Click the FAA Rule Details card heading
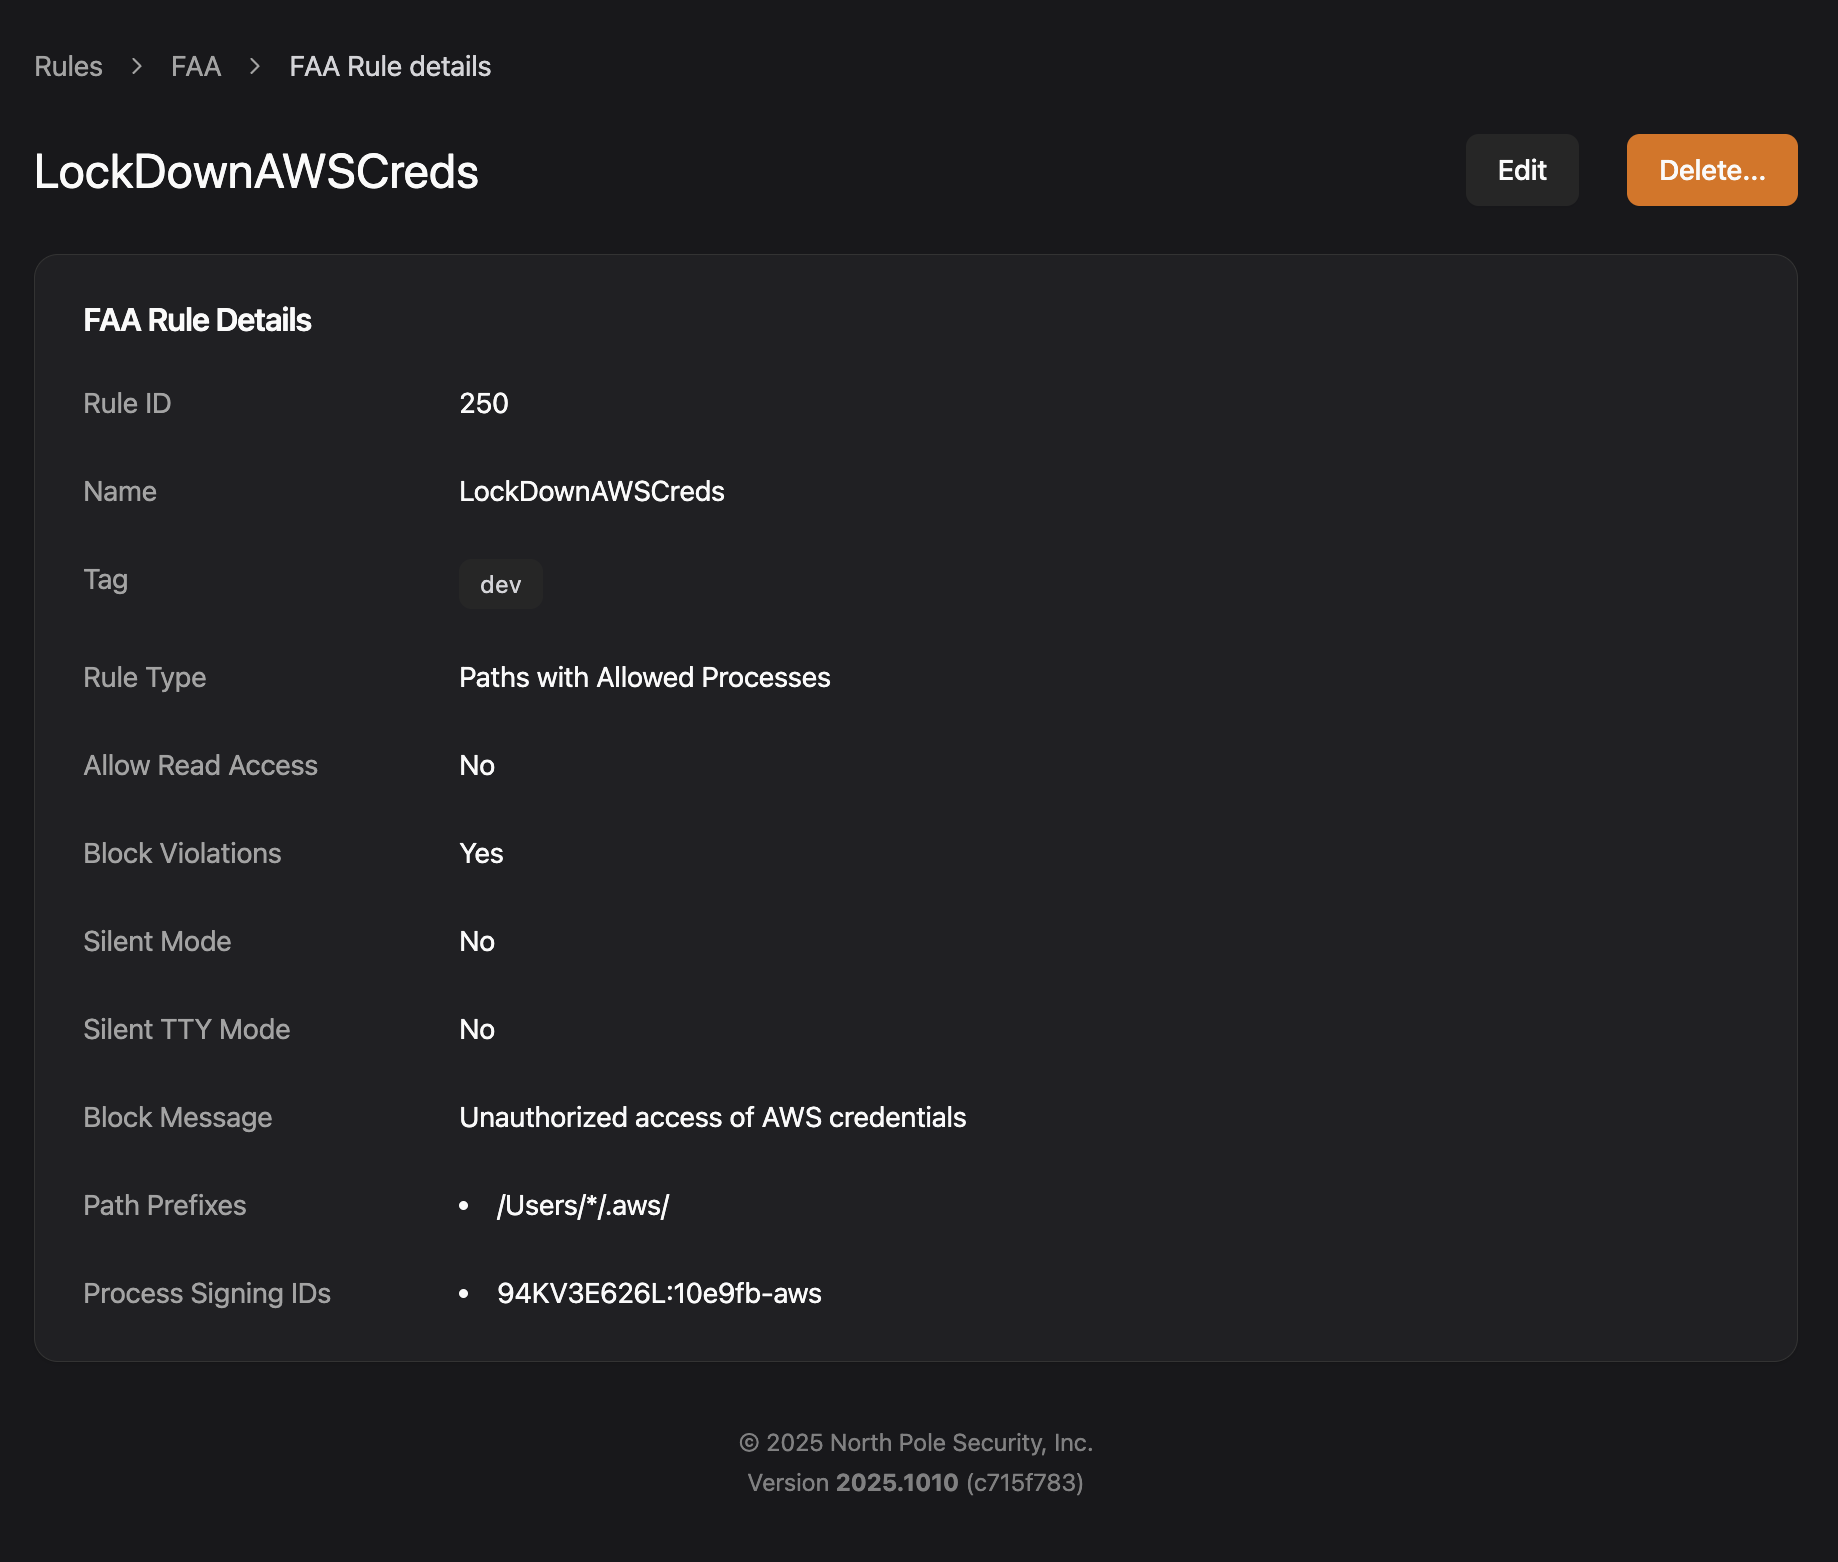The width and height of the screenshot is (1838, 1562). [x=197, y=320]
